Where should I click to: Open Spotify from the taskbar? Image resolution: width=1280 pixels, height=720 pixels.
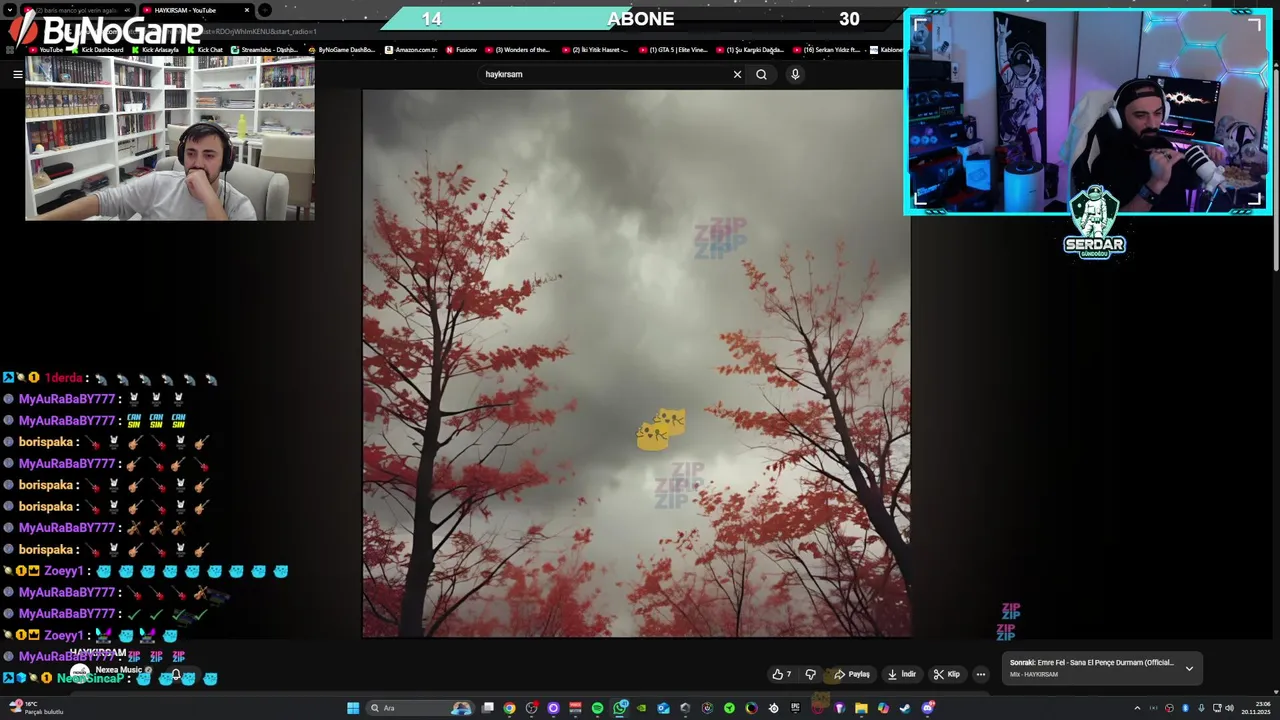click(597, 708)
